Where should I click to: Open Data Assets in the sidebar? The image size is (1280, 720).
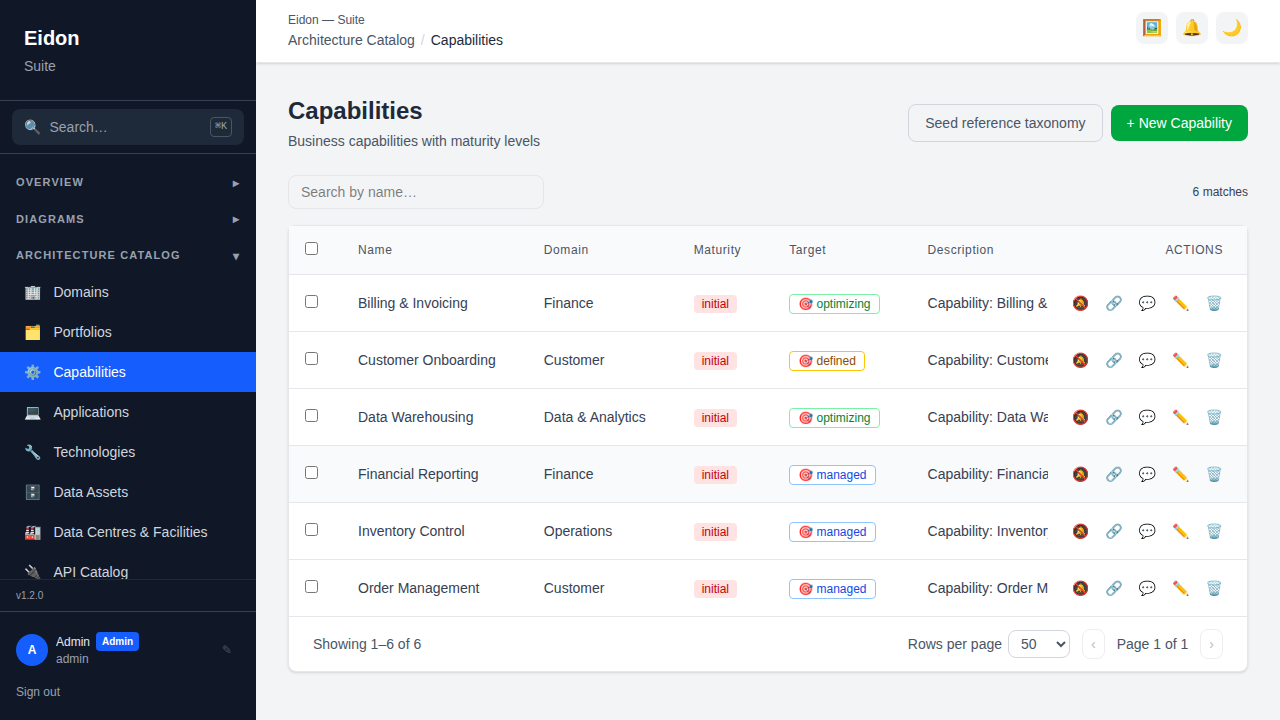[x=128, y=492]
